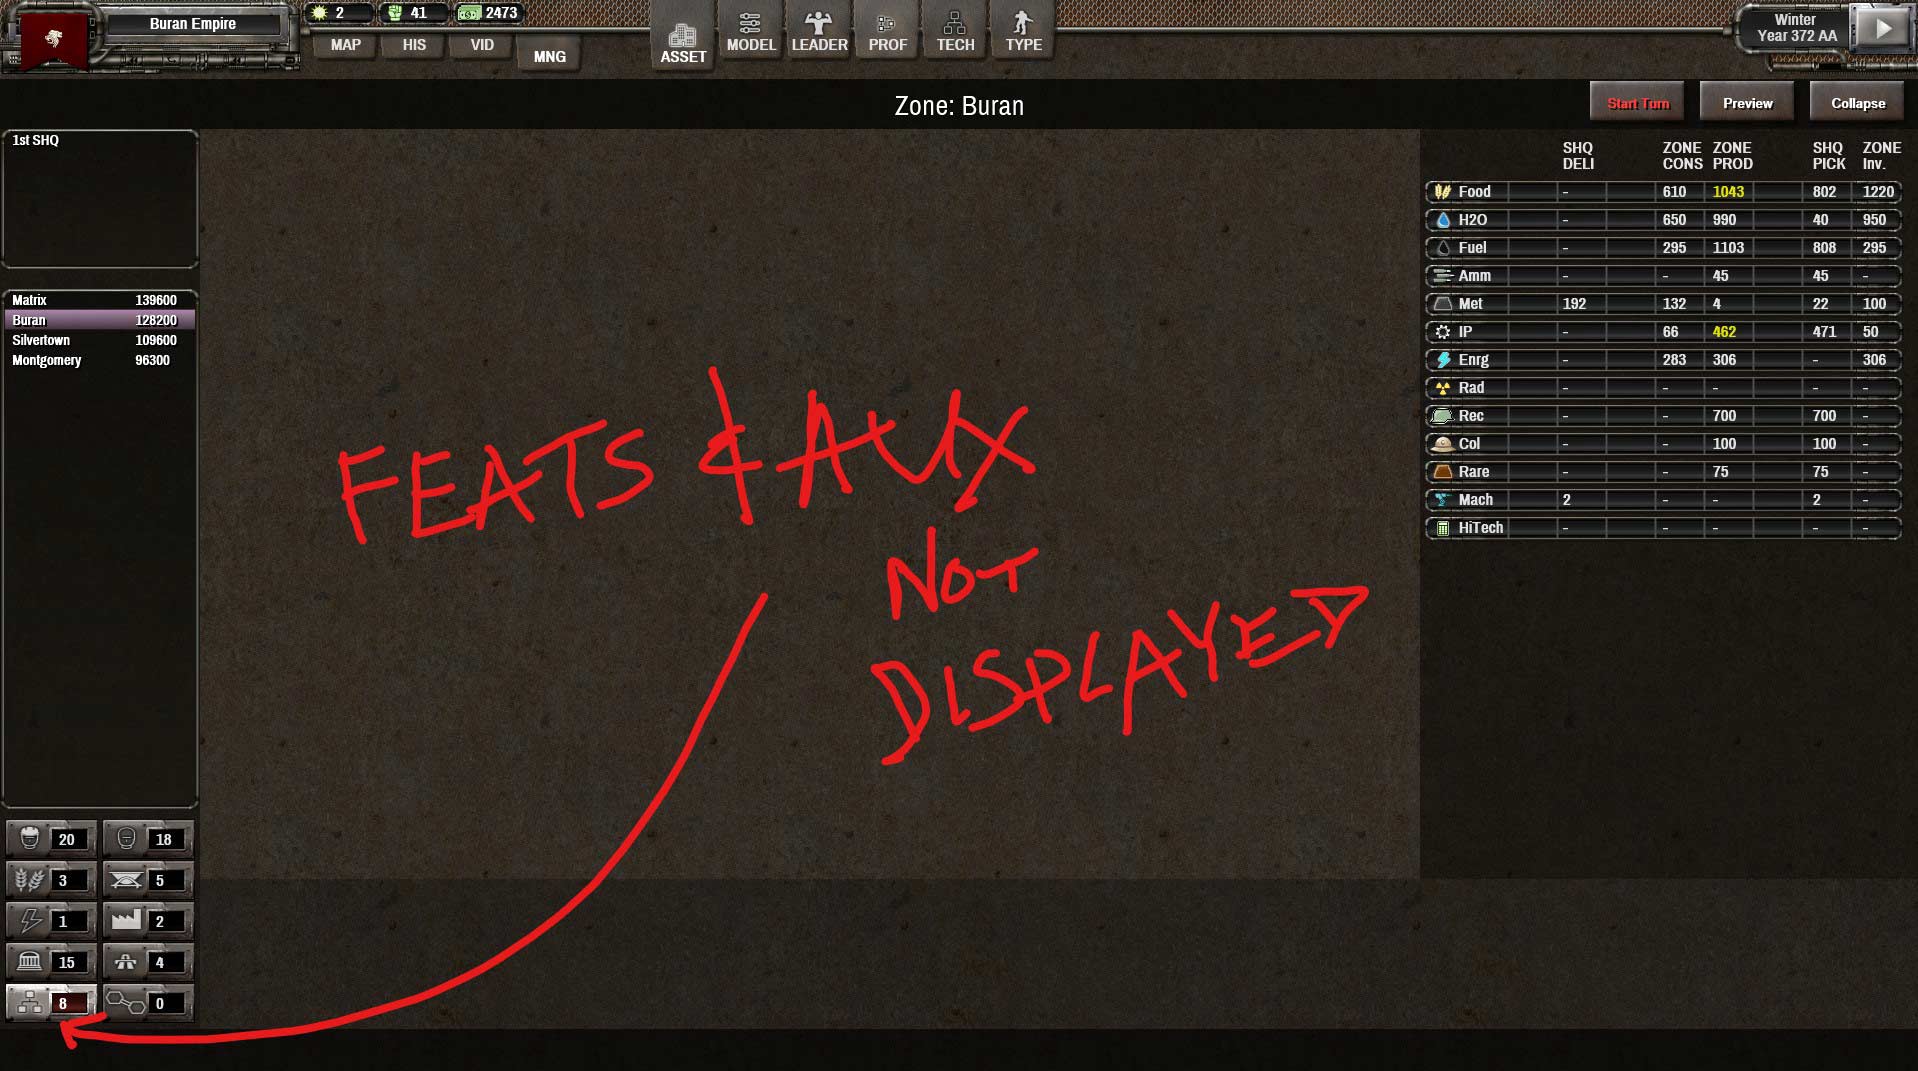Click the Rad radiation icon

point(1442,387)
